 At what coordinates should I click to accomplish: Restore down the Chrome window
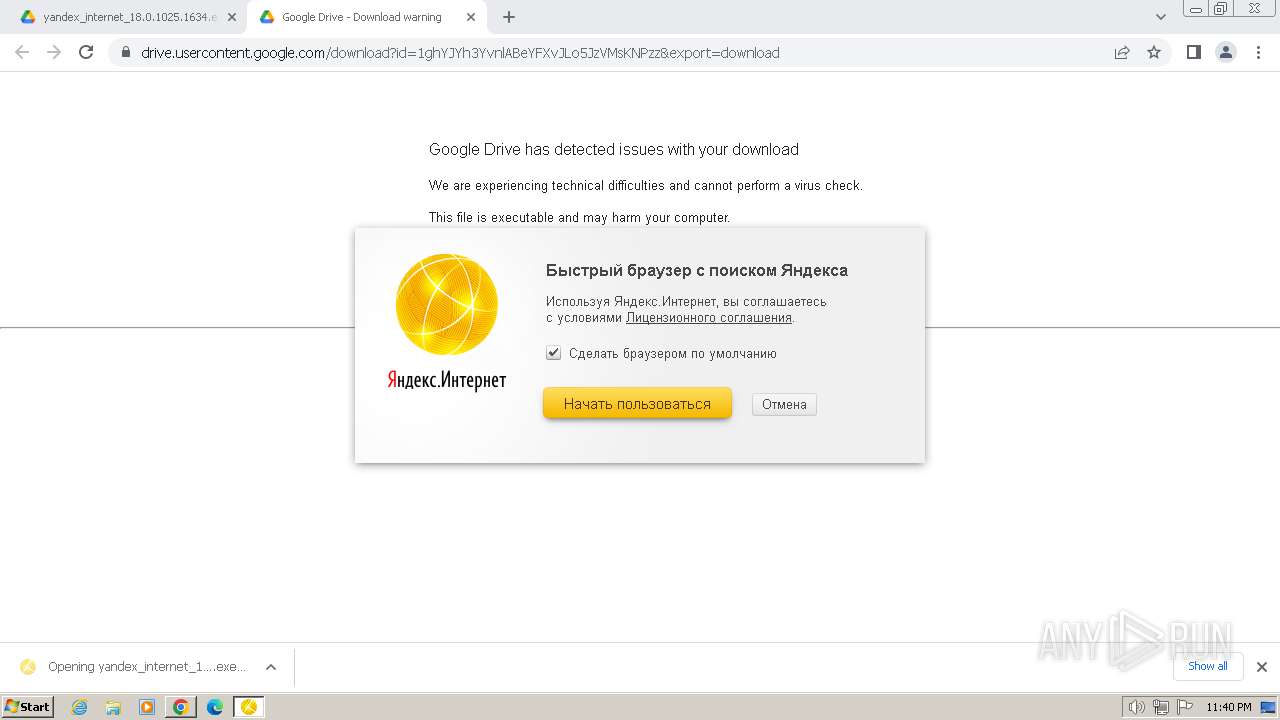(x=1221, y=8)
